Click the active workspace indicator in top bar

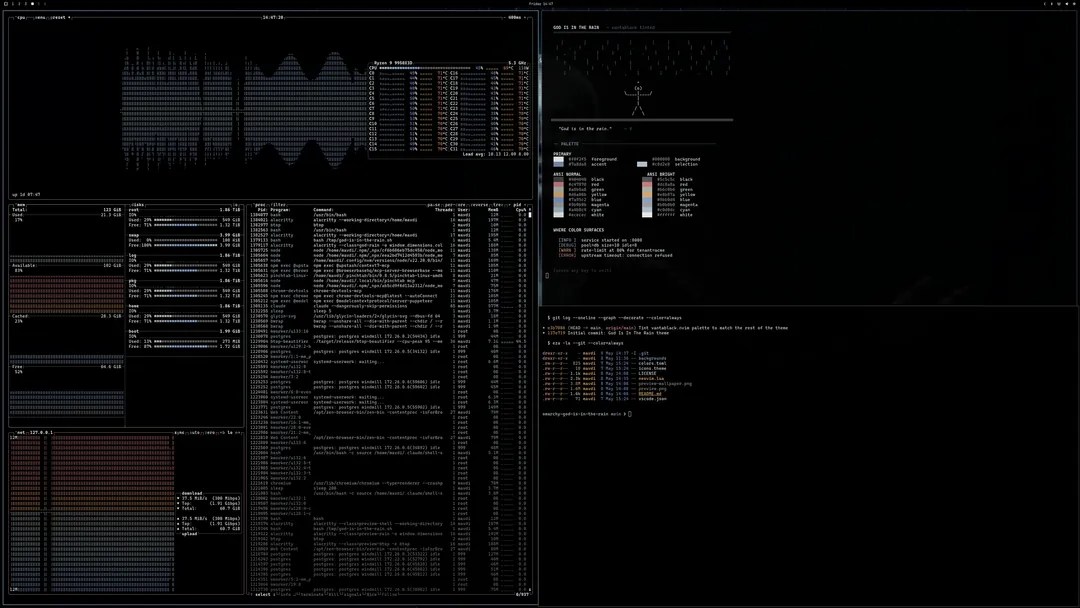[32, 3]
